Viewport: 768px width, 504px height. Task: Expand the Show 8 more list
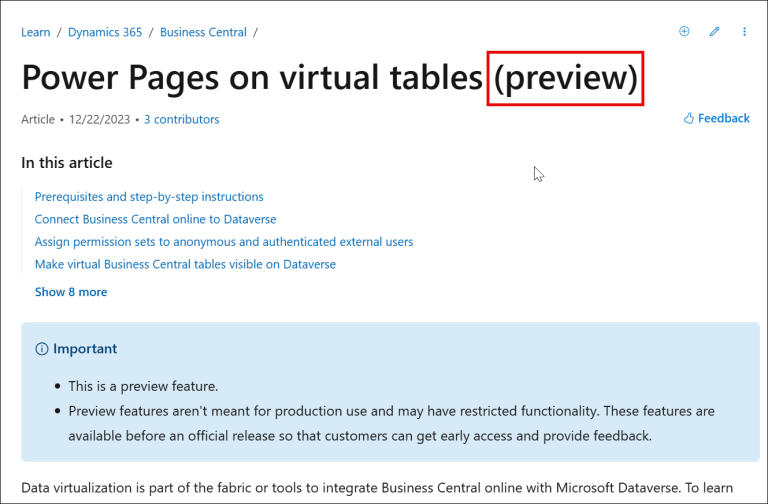[x=71, y=292]
